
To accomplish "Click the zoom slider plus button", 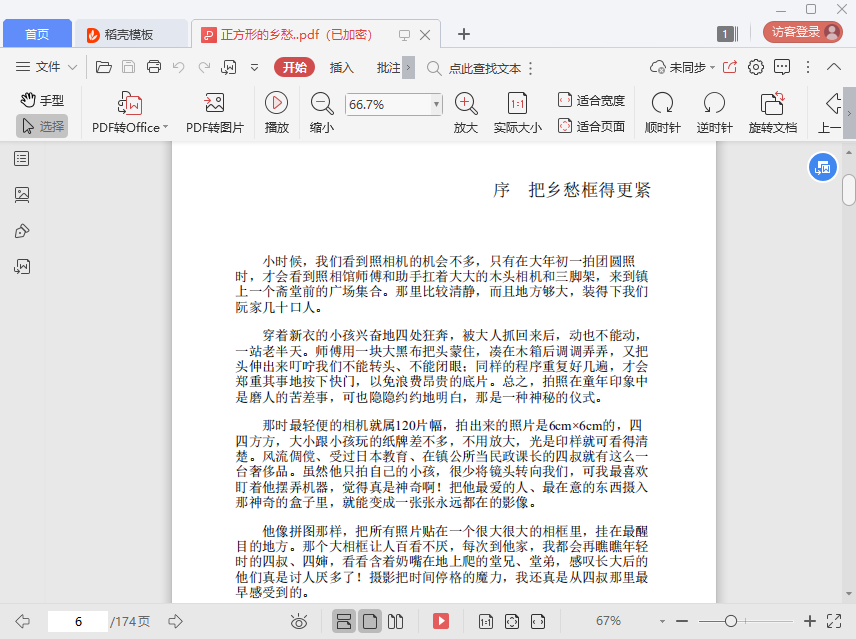I will [810, 621].
